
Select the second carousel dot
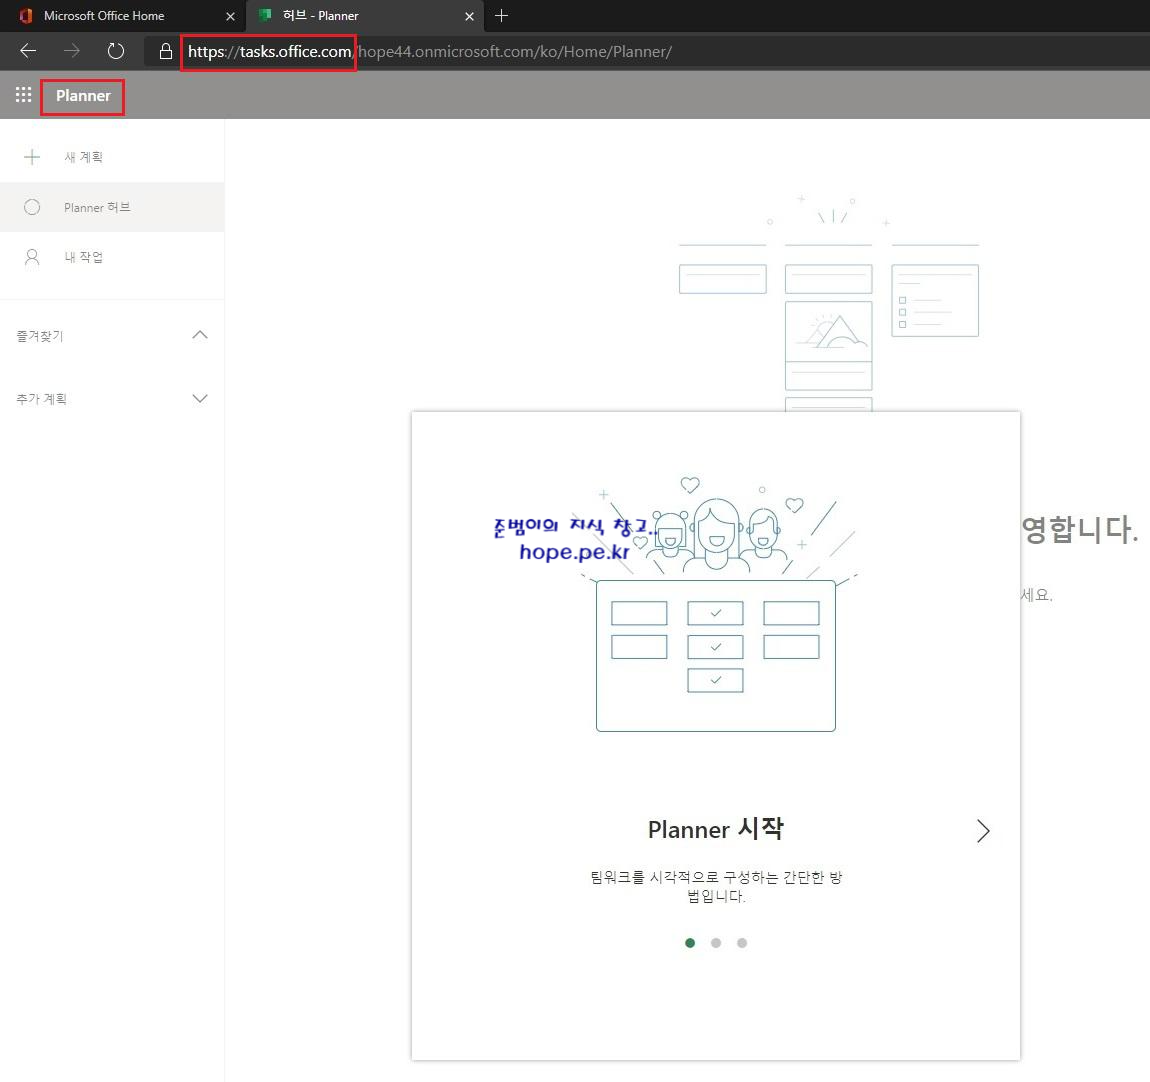[716, 943]
